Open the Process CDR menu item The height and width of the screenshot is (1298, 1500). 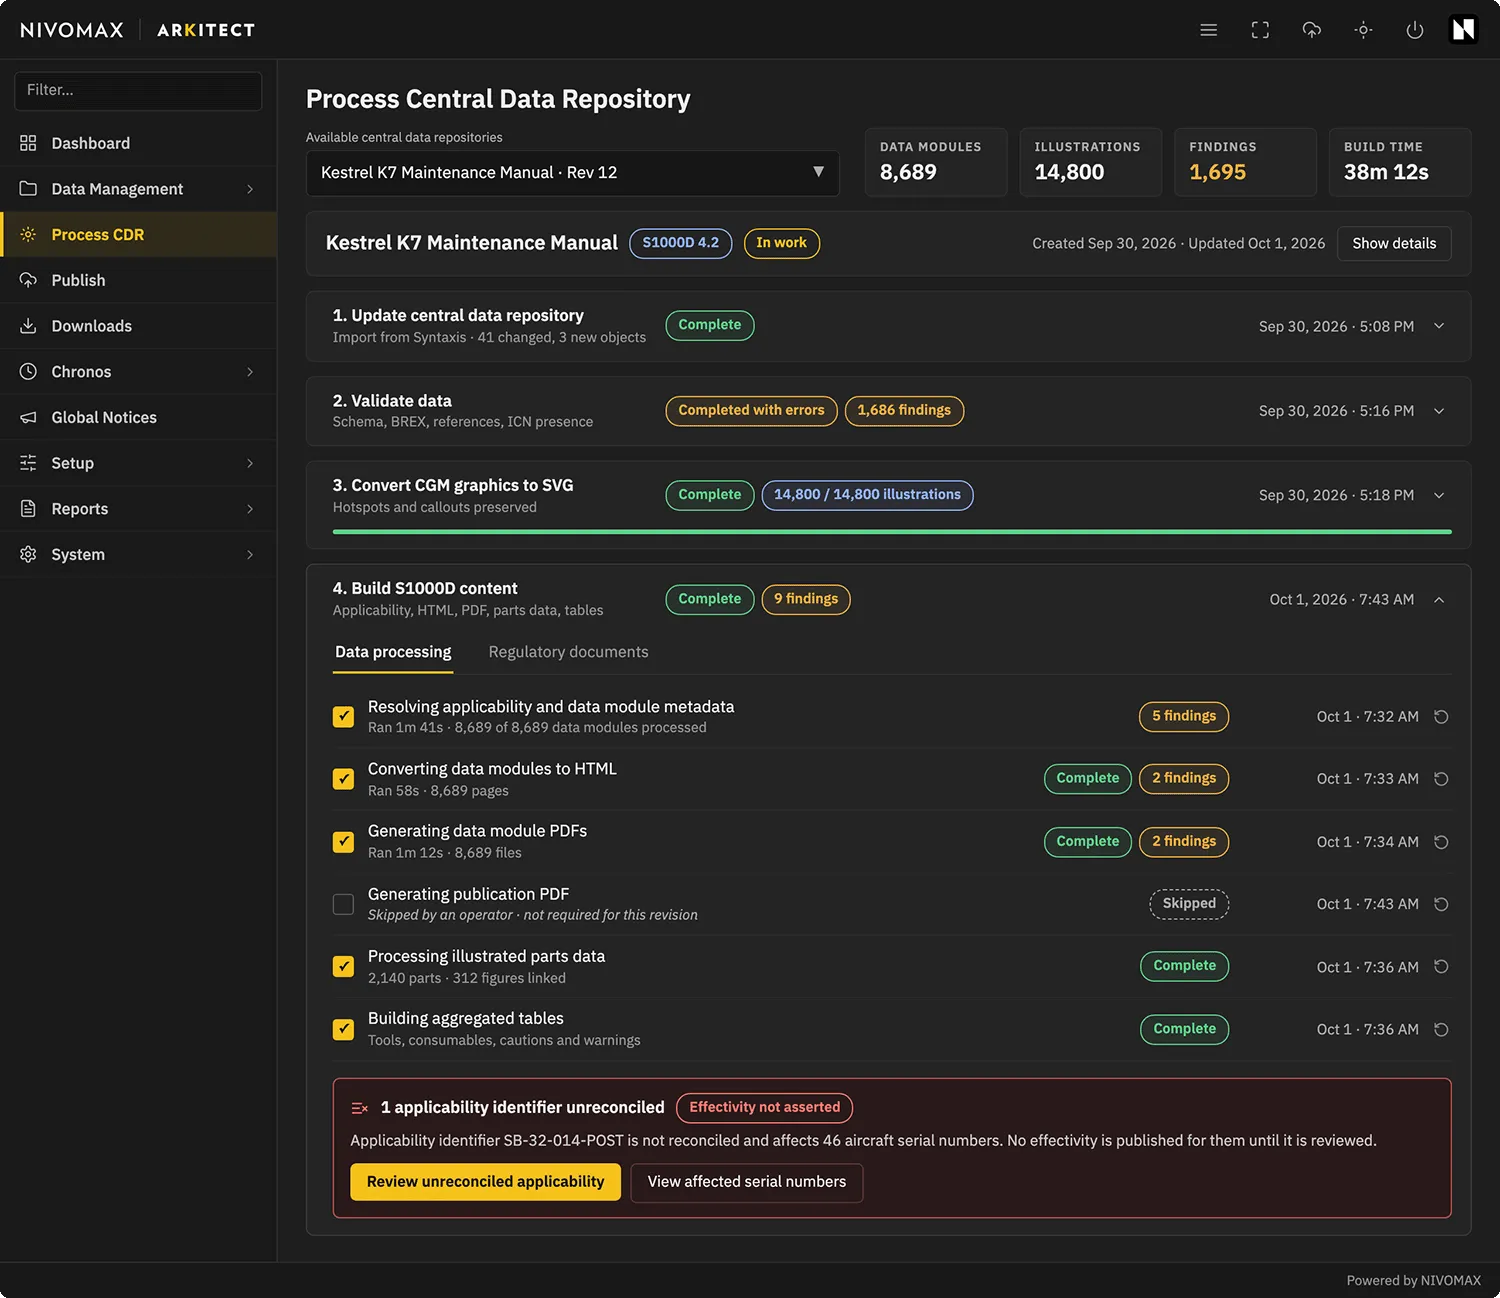click(x=138, y=235)
